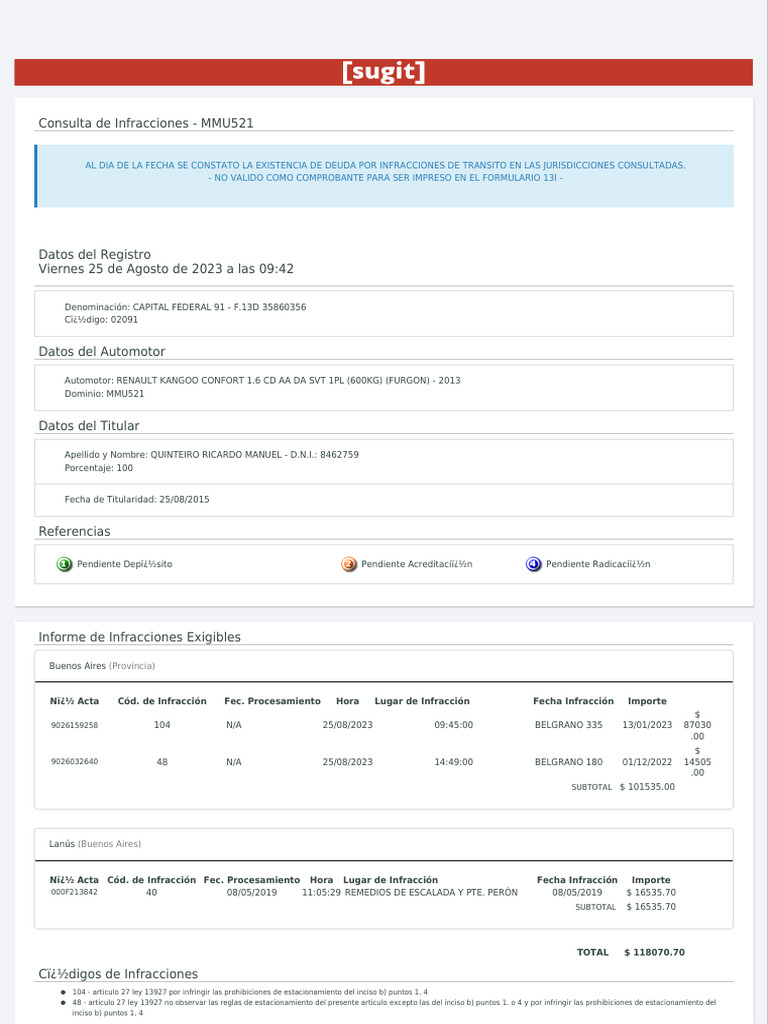The image size is (768, 1024).
Task: Click the bullet beside code 104 description
Action: pos(64,992)
